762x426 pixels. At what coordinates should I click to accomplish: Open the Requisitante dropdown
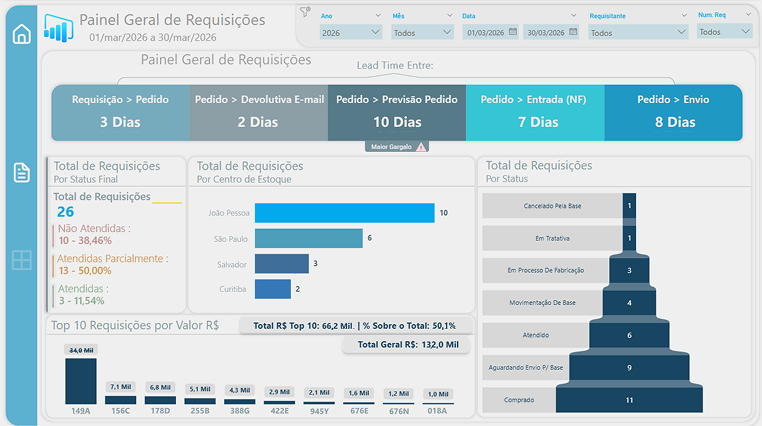point(638,33)
